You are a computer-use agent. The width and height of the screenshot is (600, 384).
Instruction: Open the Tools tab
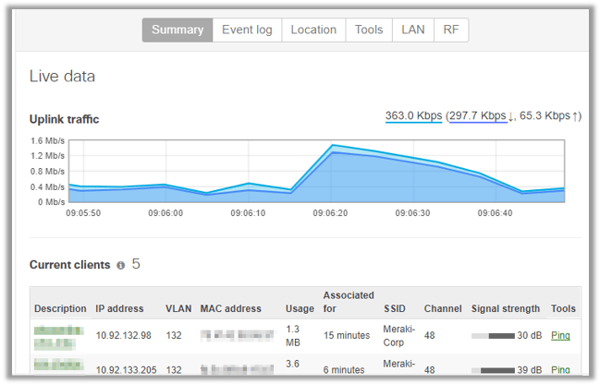(x=369, y=30)
